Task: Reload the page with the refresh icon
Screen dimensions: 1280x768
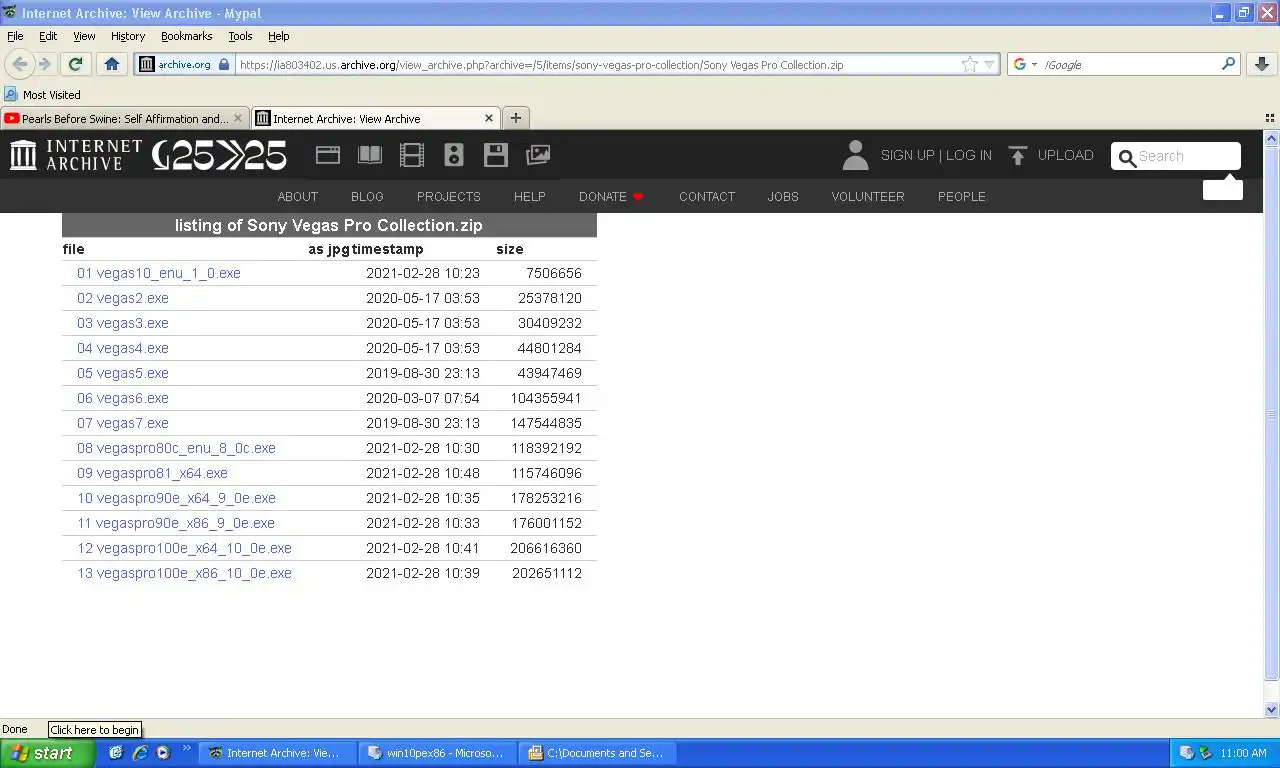Action: coord(75,64)
